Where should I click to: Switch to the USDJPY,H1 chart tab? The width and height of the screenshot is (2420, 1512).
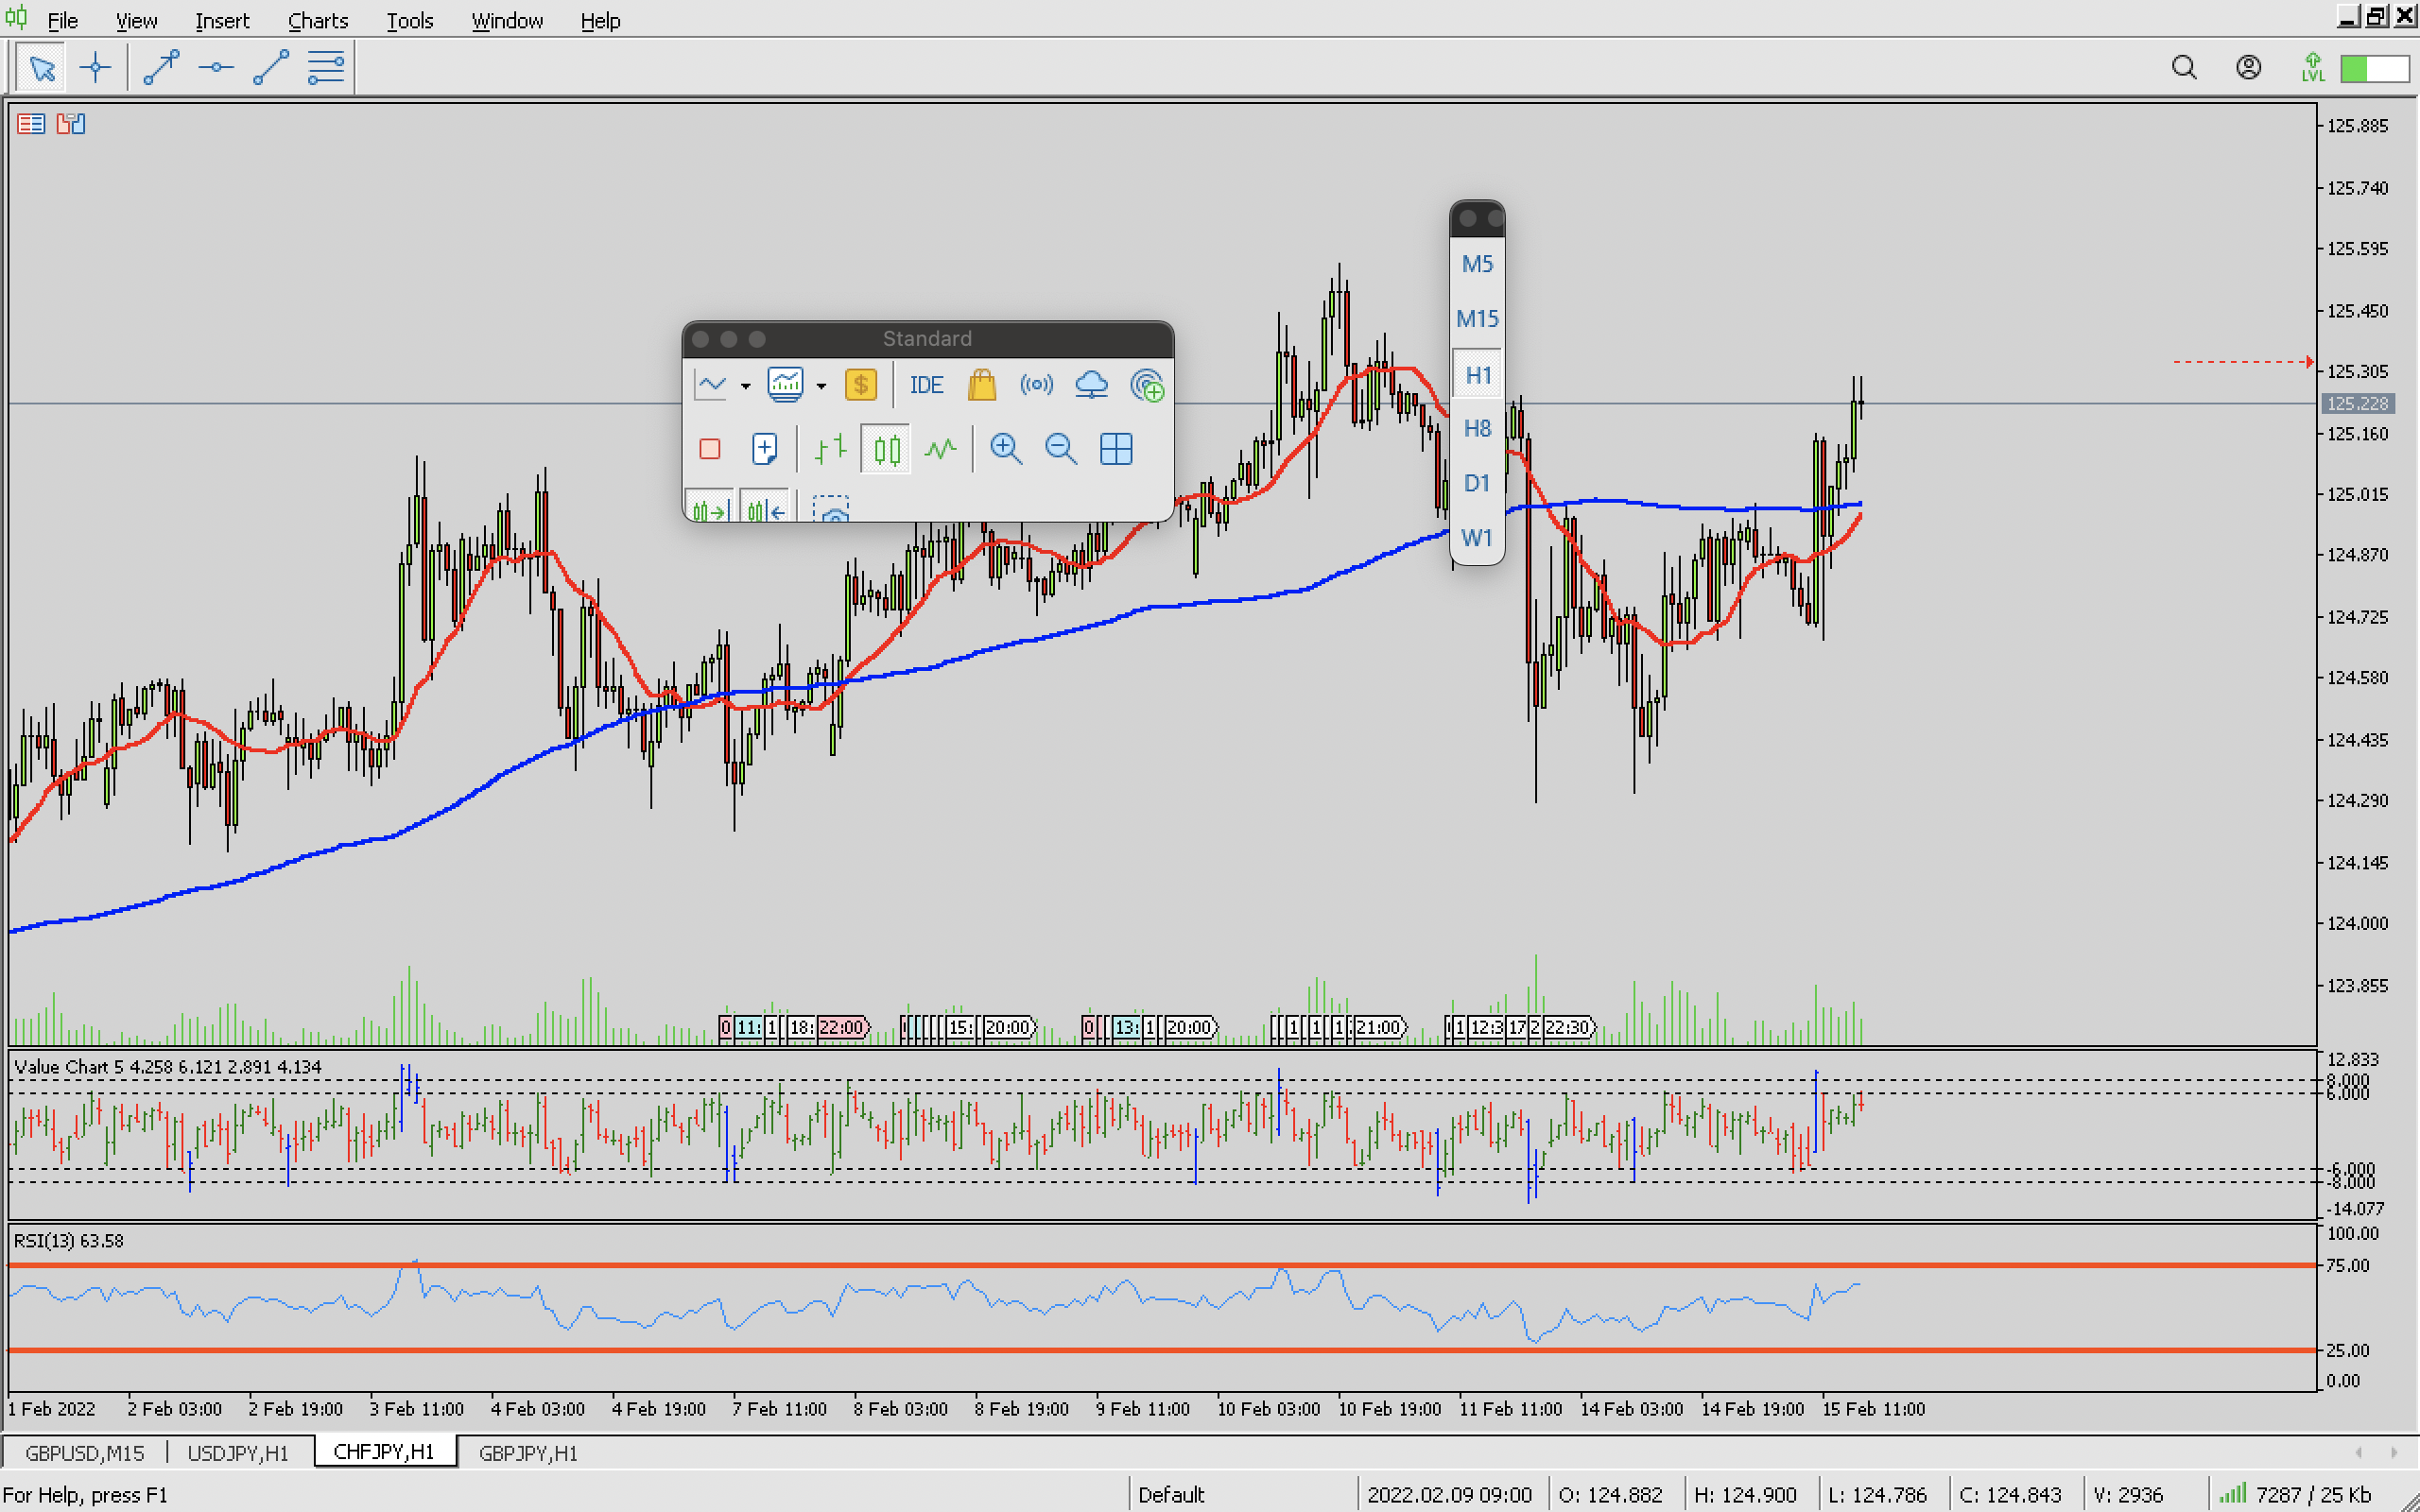238,1452
